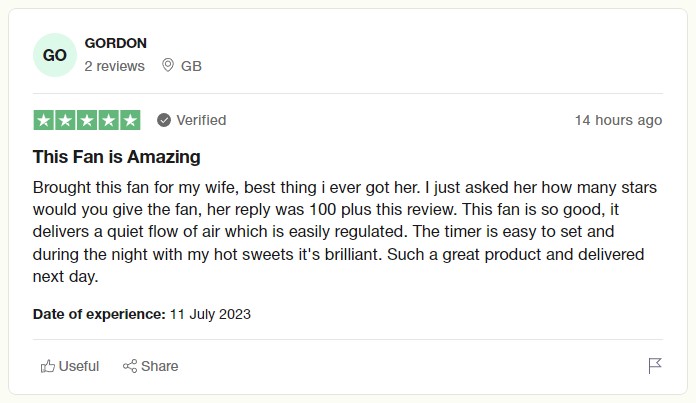Open GORDON's reviewer profile name
This screenshot has height=403, width=696.
(x=115, y=43)
